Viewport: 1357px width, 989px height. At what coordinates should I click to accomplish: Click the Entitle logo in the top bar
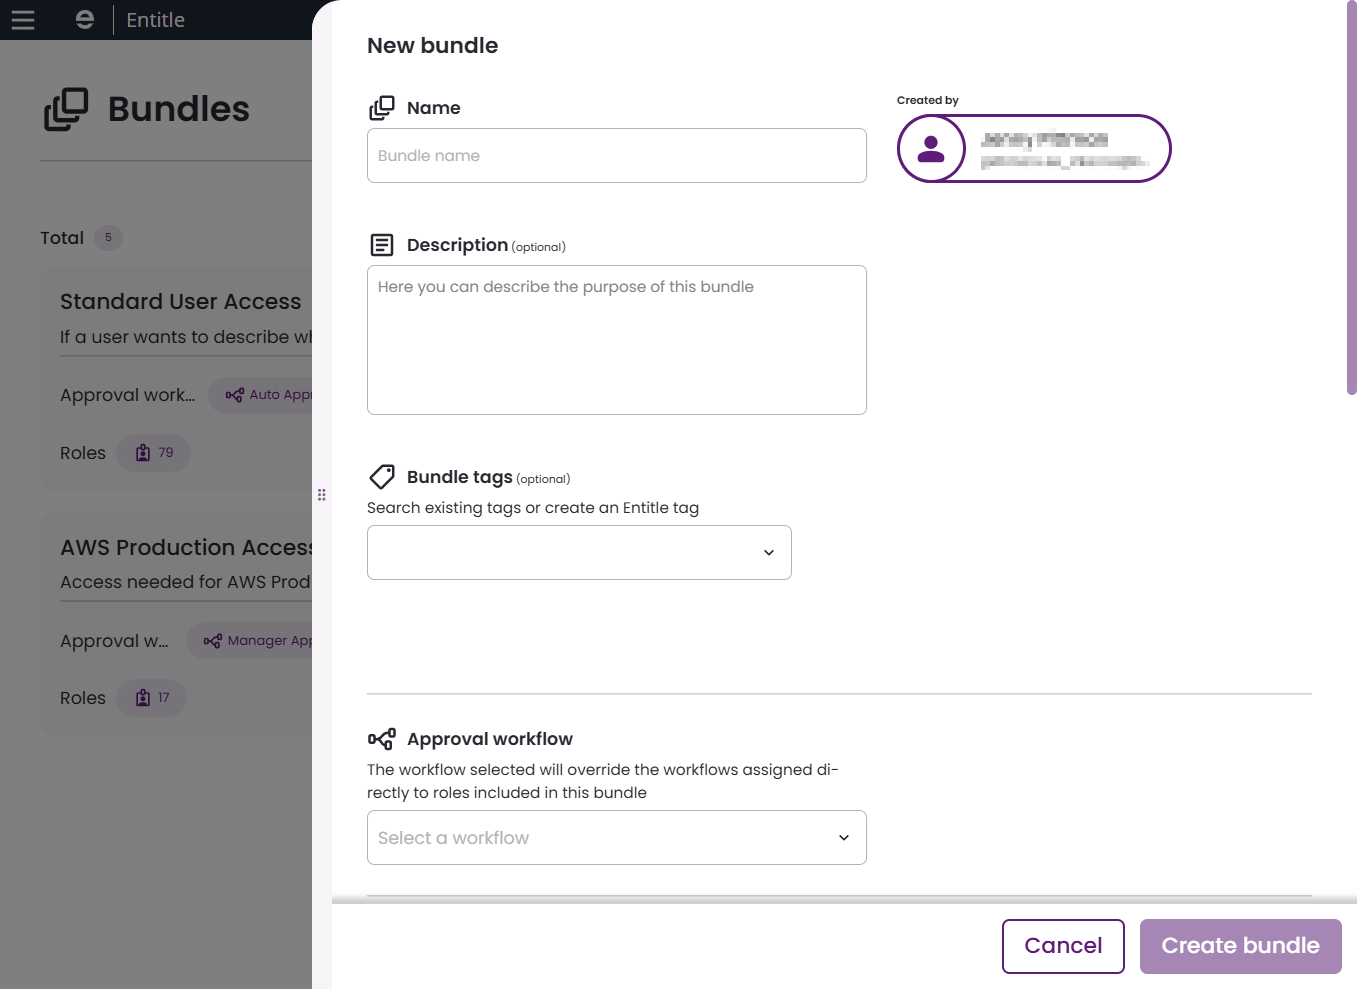(85, 19)
